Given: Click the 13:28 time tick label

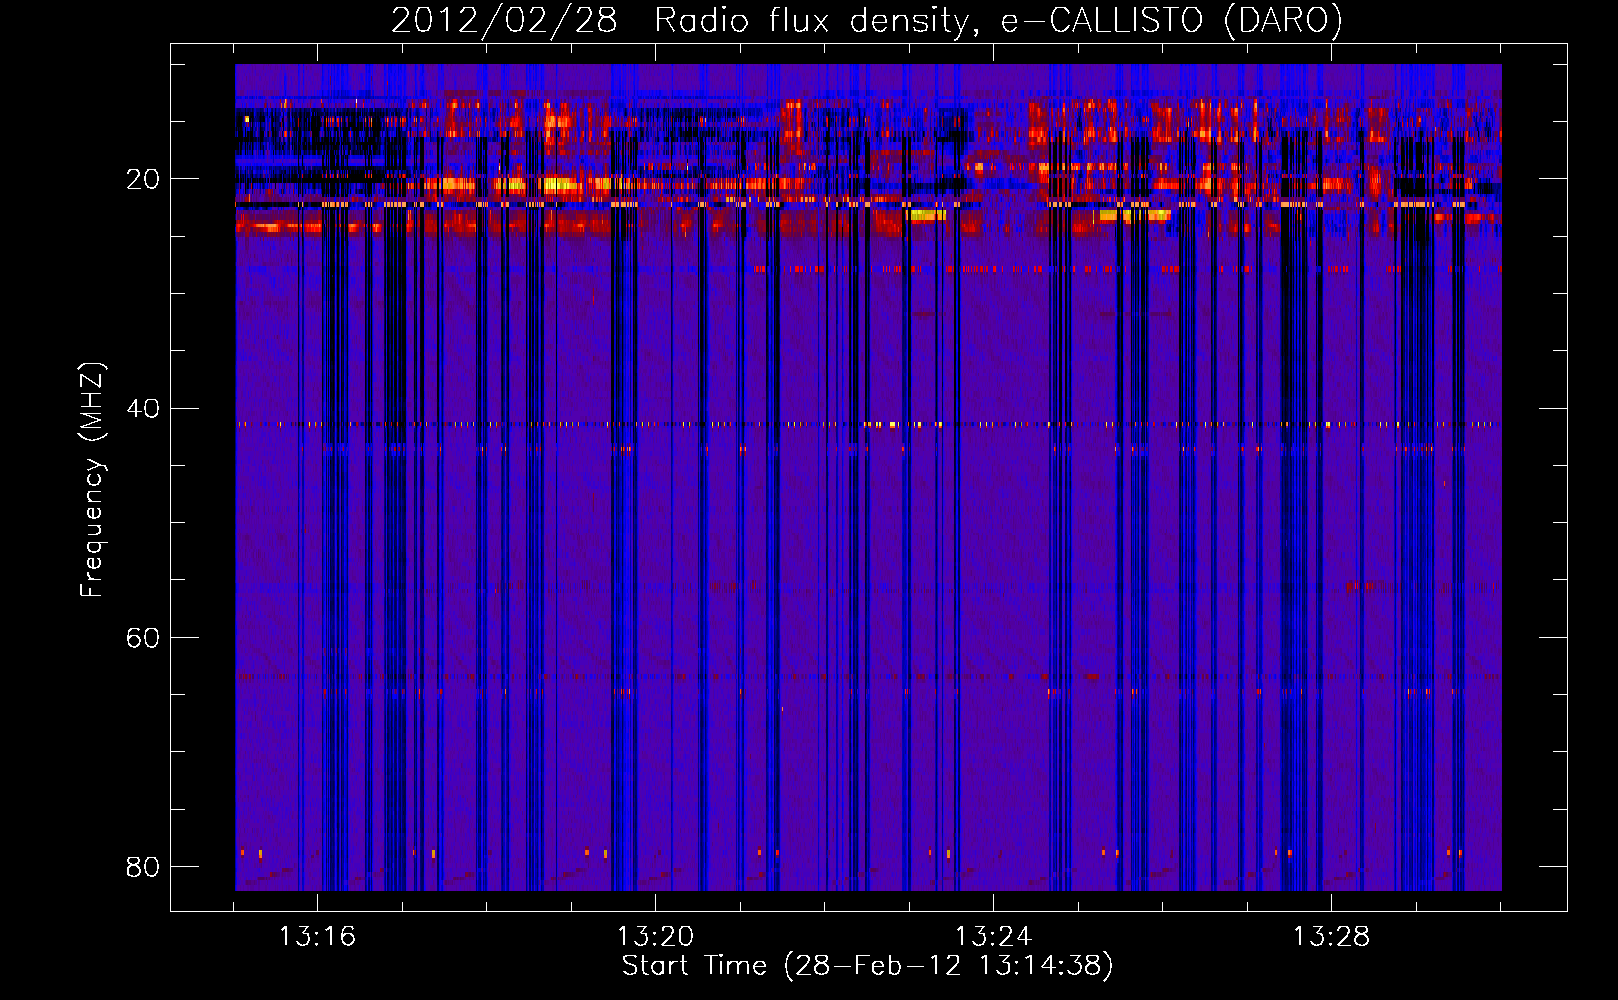Looking at the screenshot, I should (x=1331, y=937).
